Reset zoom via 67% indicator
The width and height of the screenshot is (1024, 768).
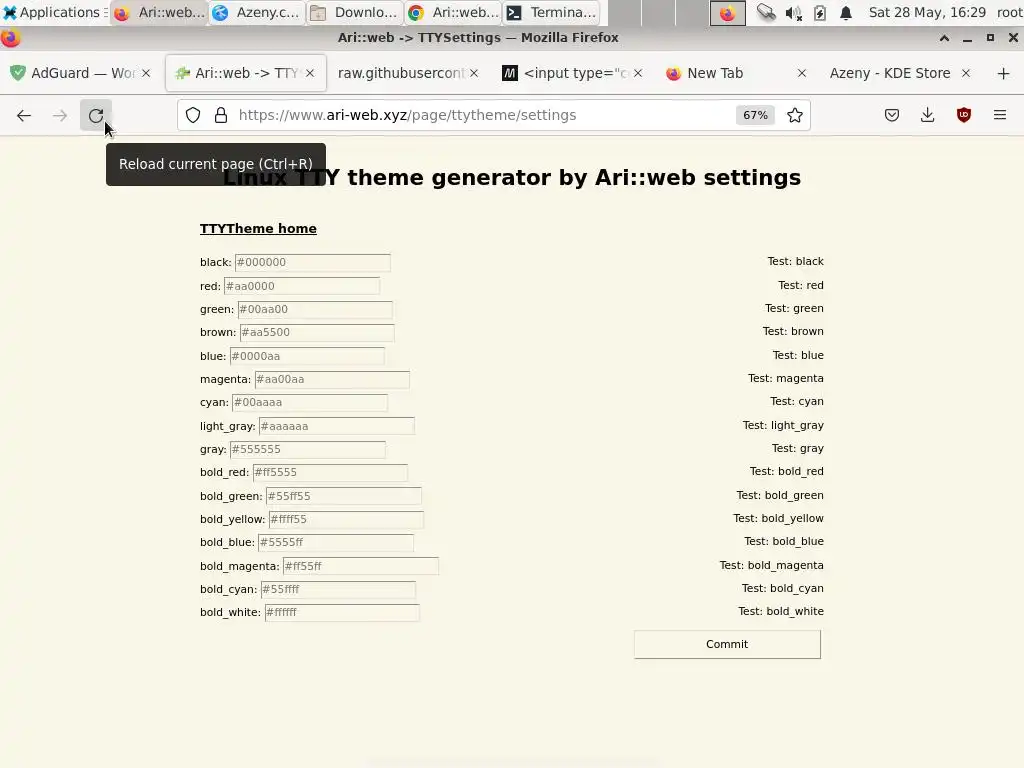pos(756,116)
